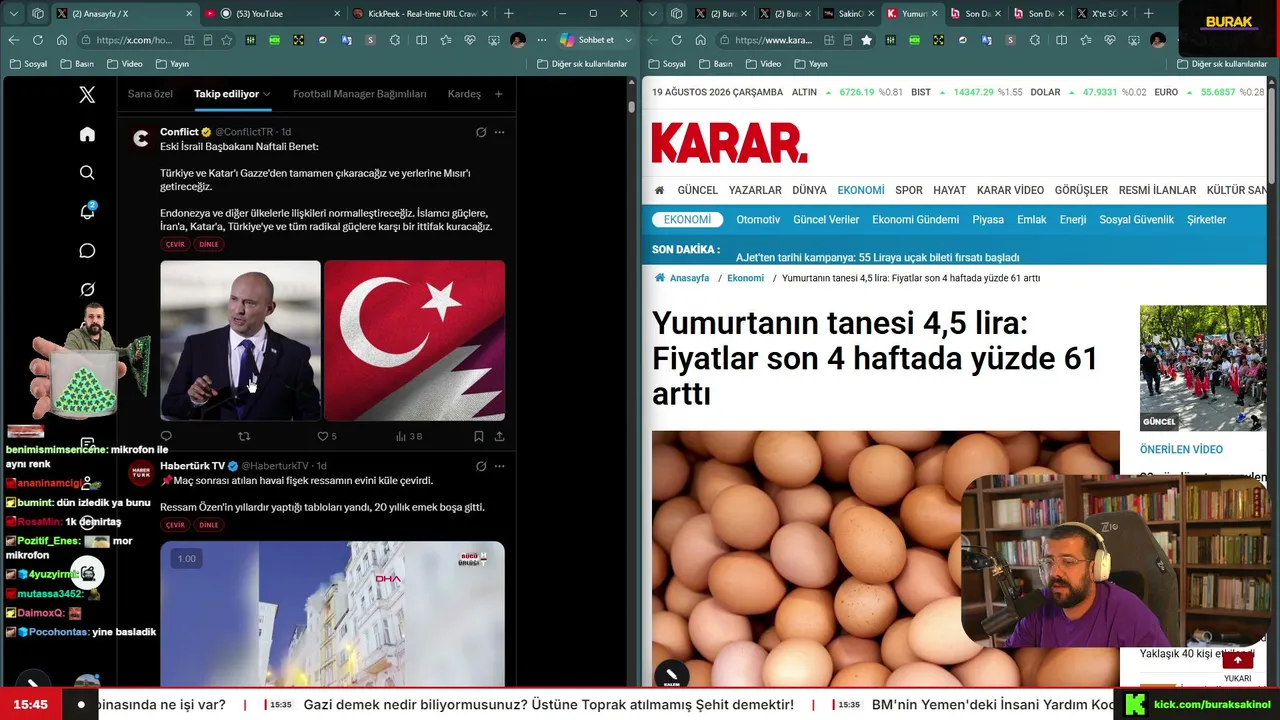
Task: Add a timeline with the plus after Kardeş
Action: [x=498, y=94]
